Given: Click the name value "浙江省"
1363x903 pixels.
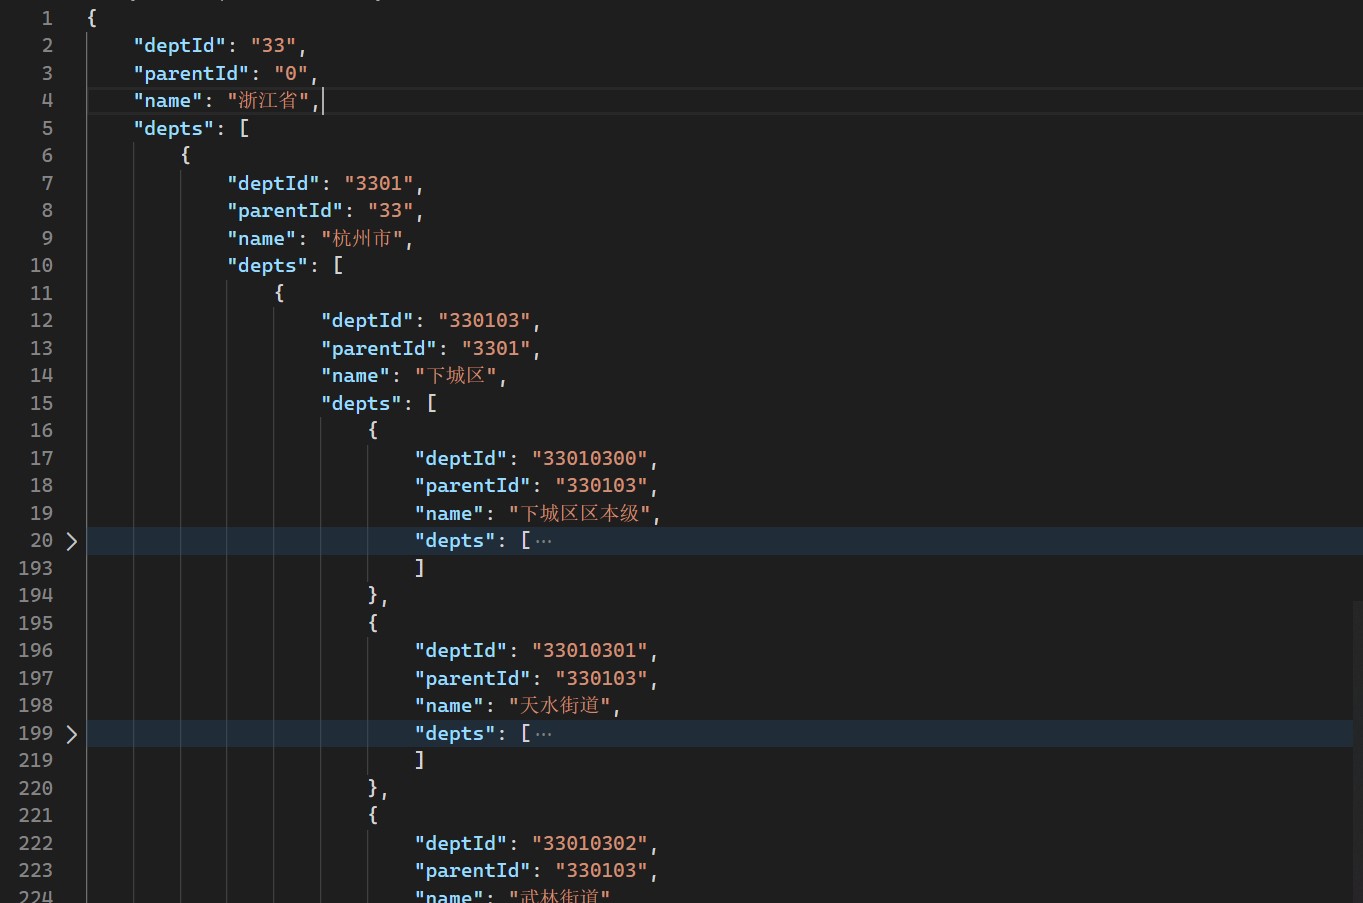Looking at the screenshot, I should (268, 101).
